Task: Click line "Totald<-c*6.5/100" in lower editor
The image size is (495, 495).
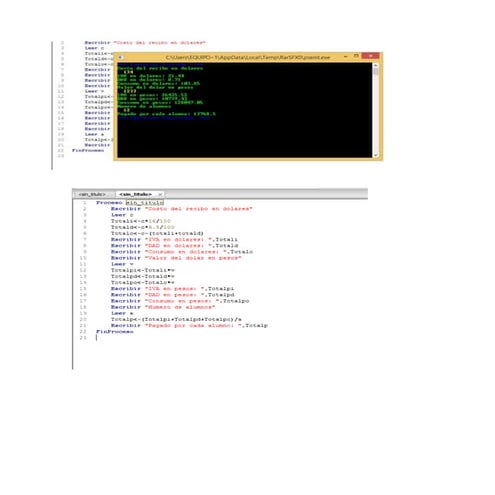Action: pyautogui.click(x=143, y=227)
